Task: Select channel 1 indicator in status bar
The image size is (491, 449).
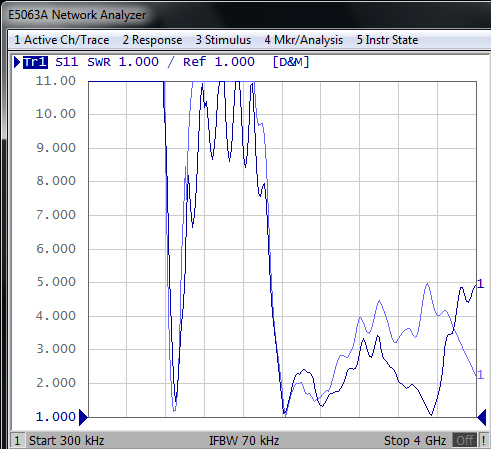Action: tap(17, 441)
